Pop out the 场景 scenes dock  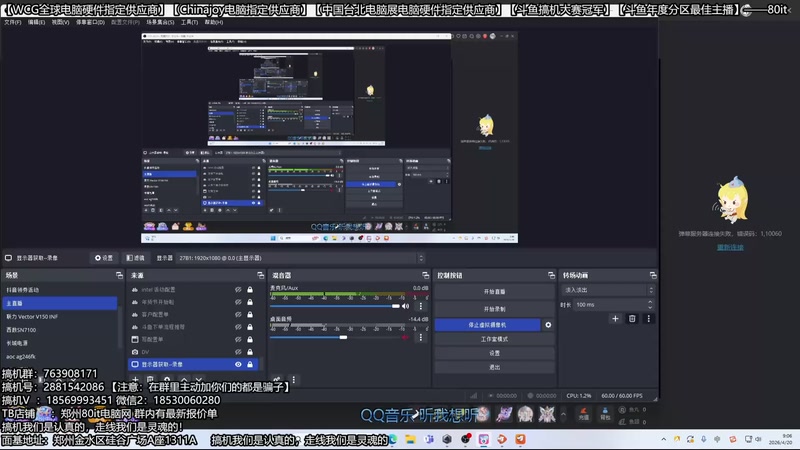tap(119, 276)
